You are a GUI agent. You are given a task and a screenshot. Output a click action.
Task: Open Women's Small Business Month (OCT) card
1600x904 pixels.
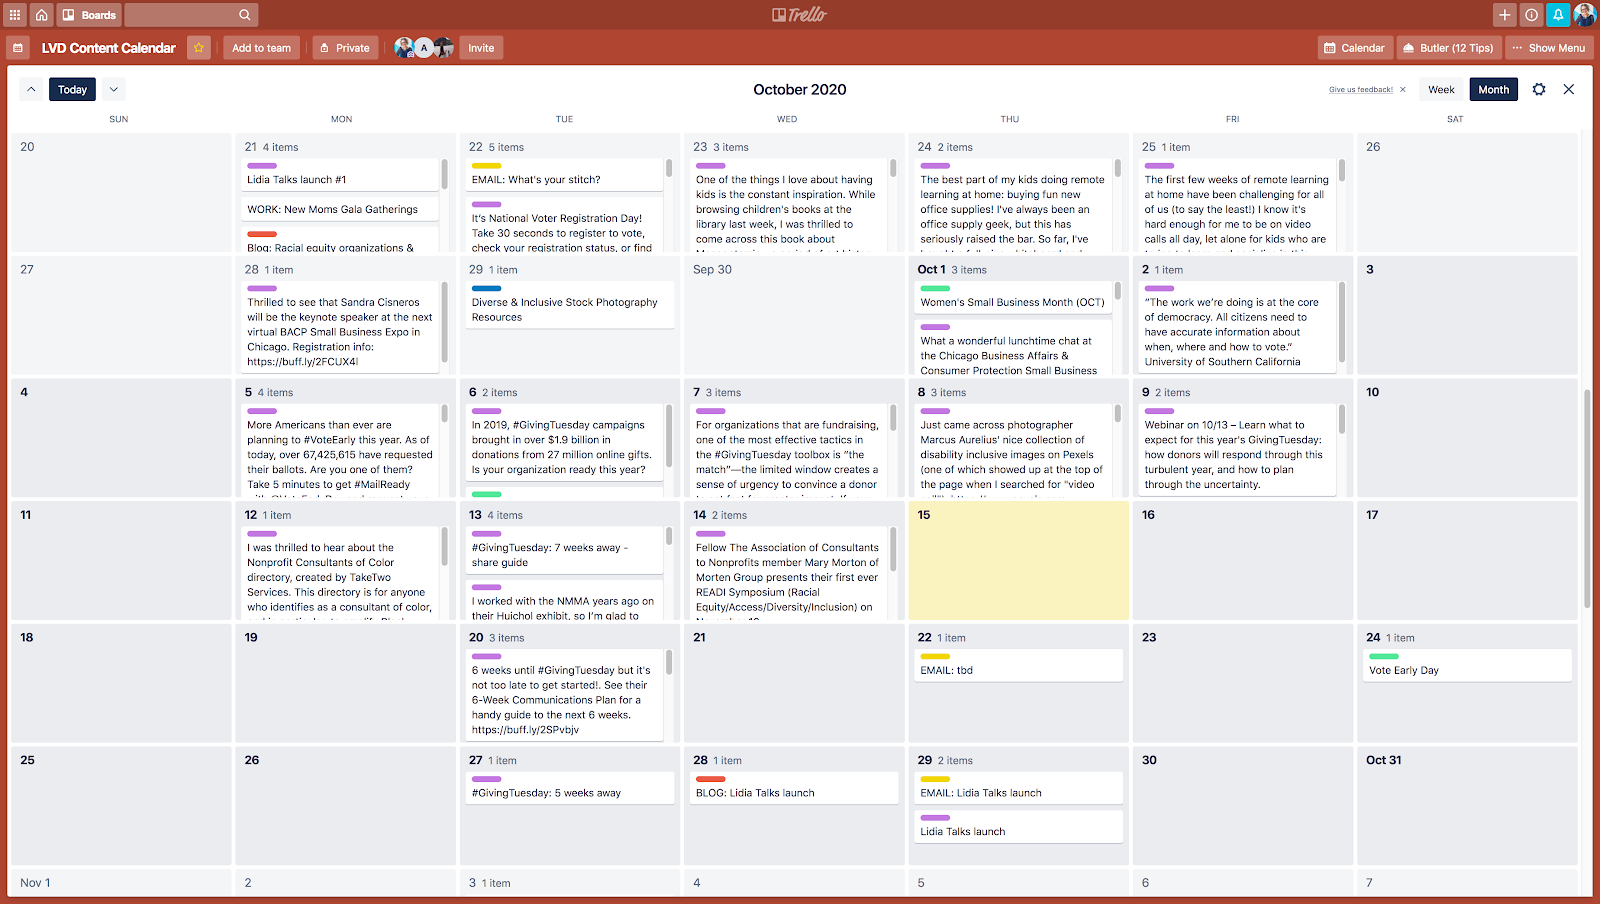tap(1011, 297)
